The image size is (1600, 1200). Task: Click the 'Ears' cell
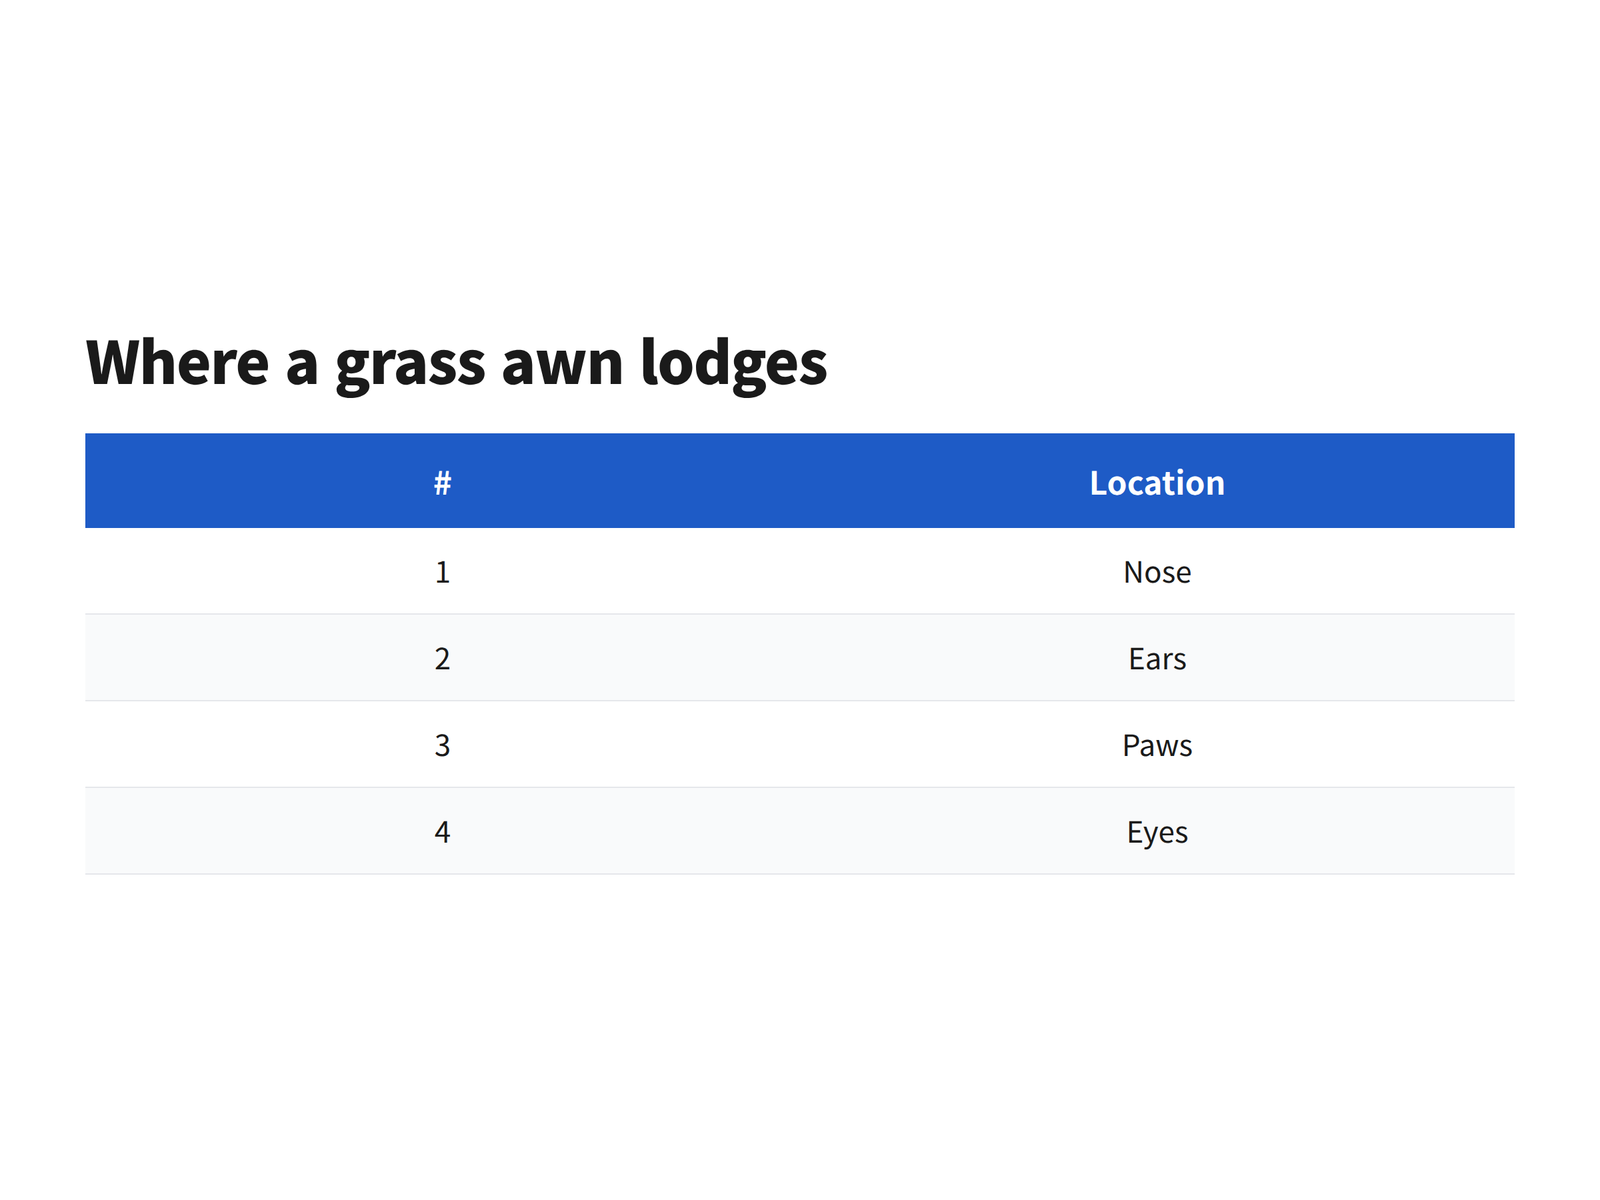pyautogui.click(x=1157, y=659)
